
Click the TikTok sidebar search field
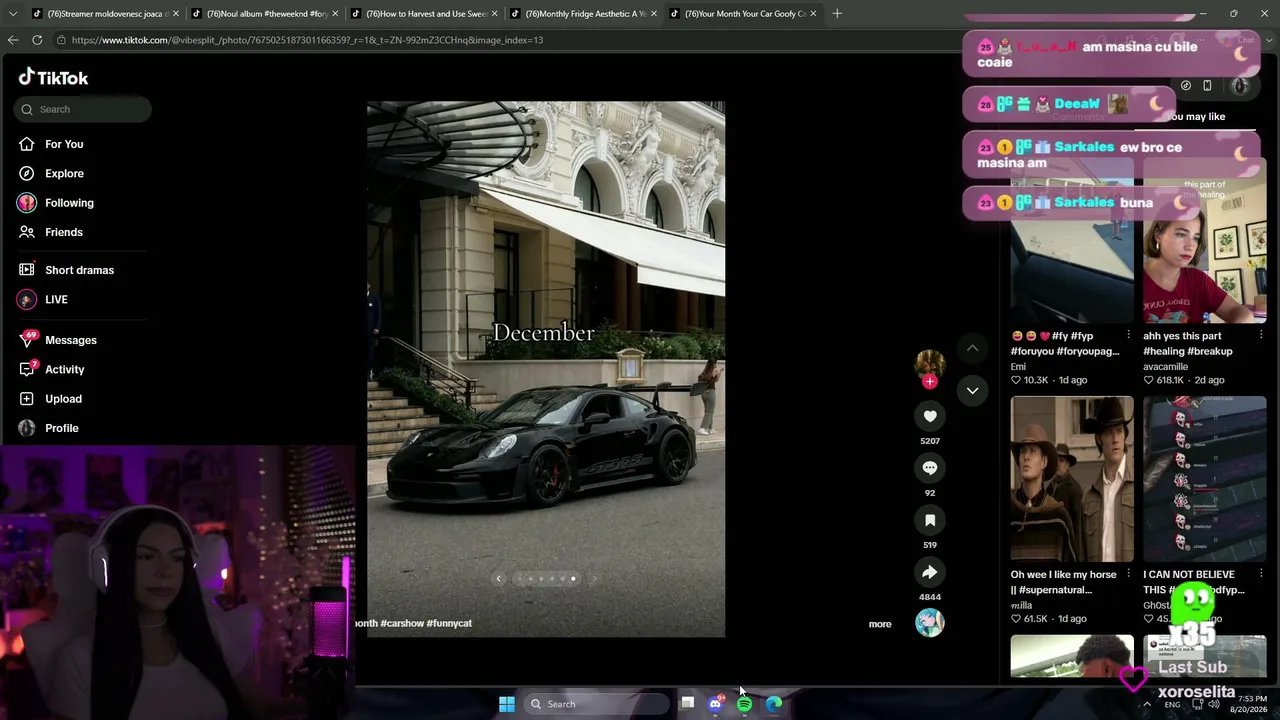click(x=83, y=109)
